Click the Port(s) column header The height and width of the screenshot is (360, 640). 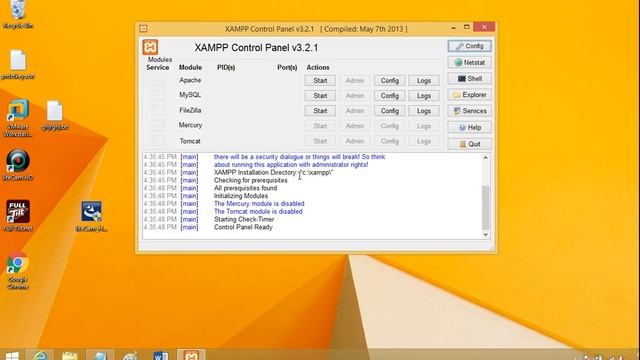point(287,67)
